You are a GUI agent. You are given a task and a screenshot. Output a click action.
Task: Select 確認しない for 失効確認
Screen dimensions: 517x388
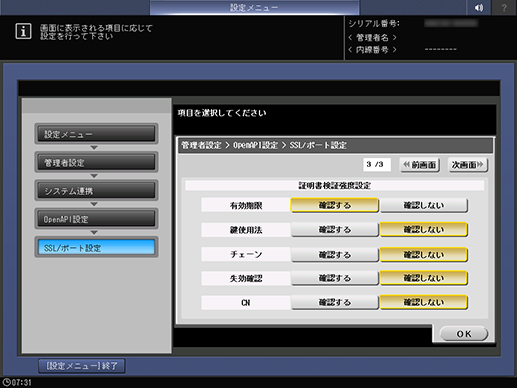pyautogui.click(x=424, y=278)
